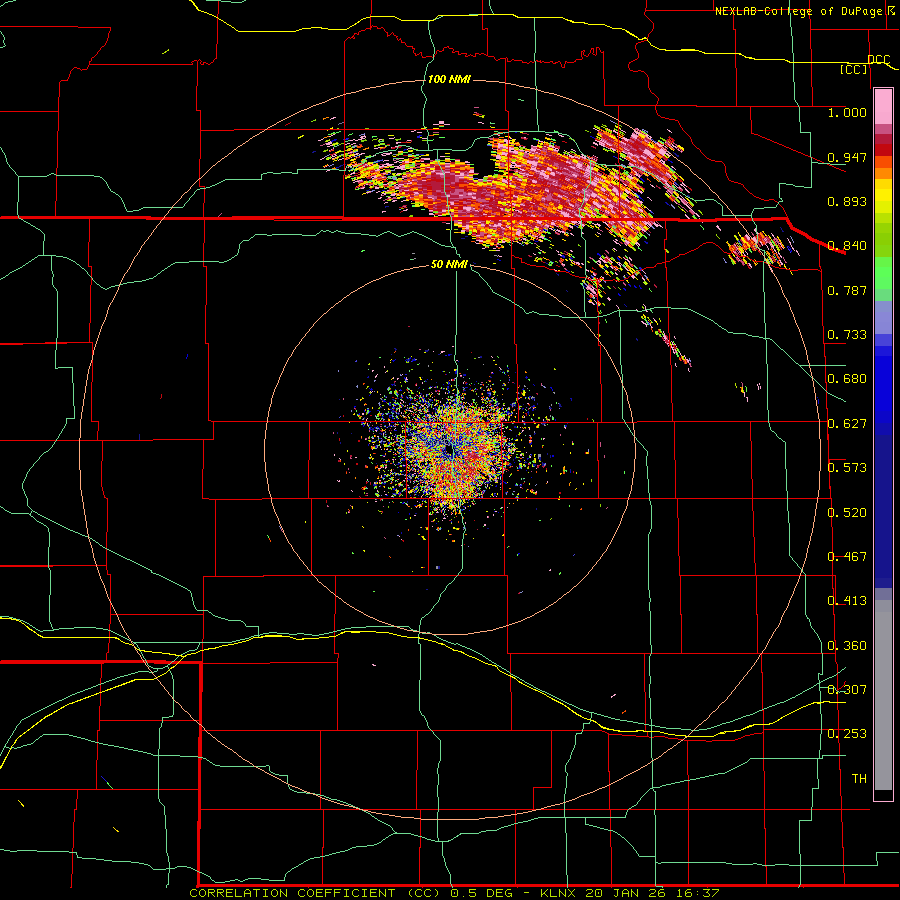900x900 pixels.
Task: Click the 0.787 legend value
Action: 847,290
